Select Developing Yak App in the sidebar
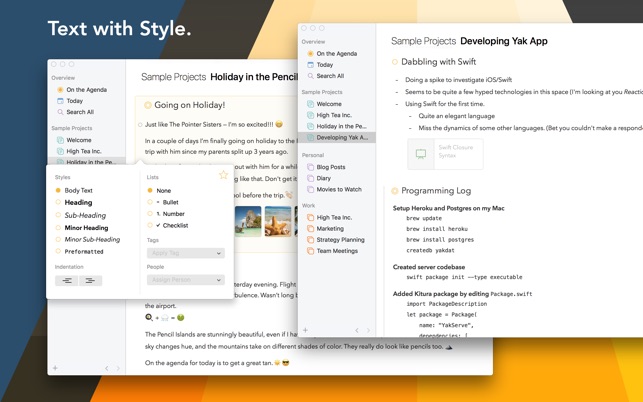 [x=340, y=137]
